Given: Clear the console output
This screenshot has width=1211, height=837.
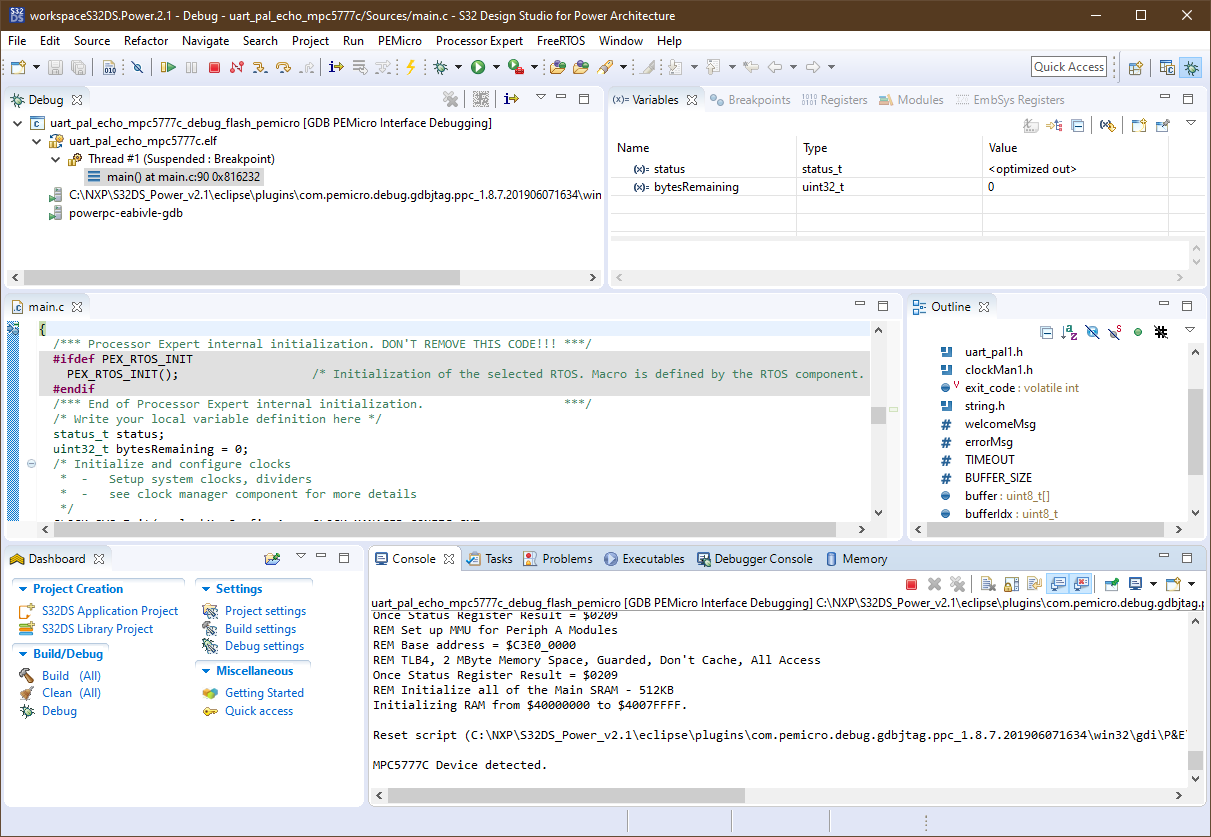Looking at the screenshot, I should (x=987, y=584).
